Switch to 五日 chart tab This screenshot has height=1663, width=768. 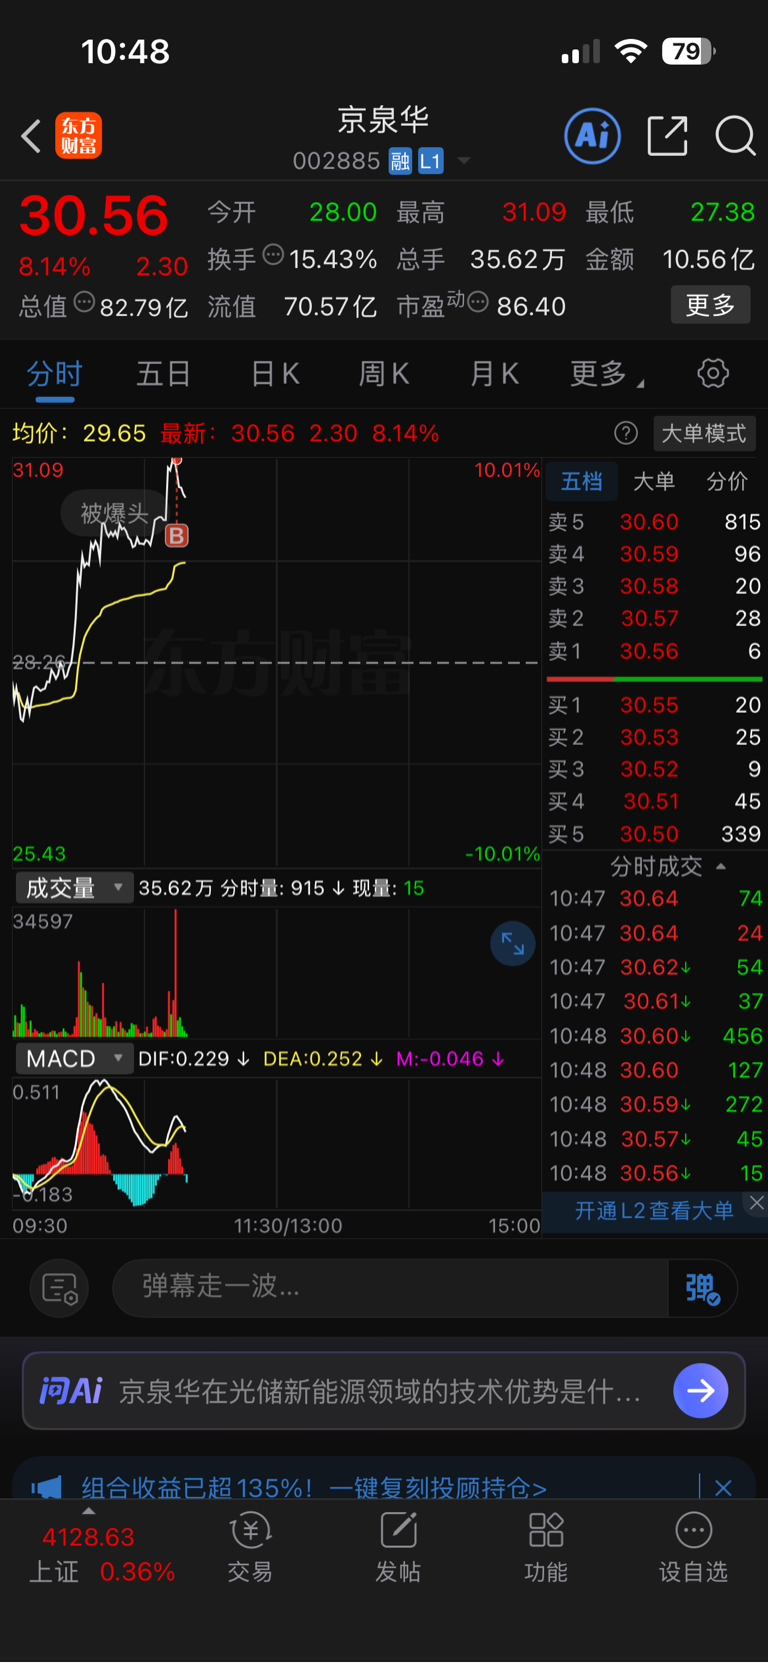(x=163, y=374)
